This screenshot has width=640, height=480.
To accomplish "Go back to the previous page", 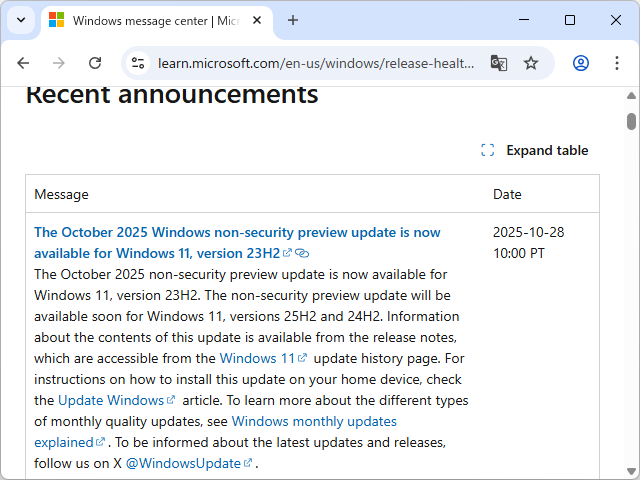I will pos(23,63).
